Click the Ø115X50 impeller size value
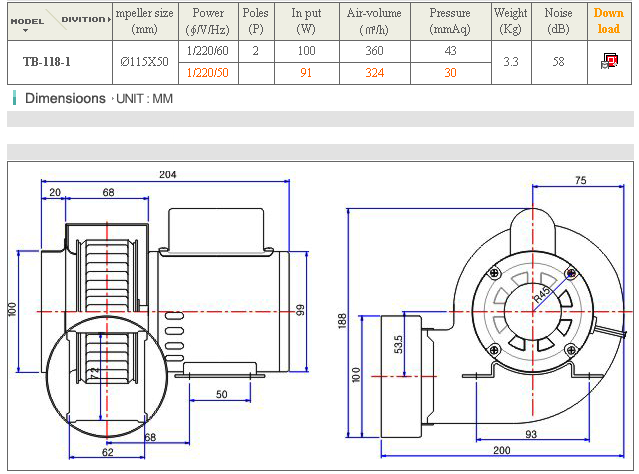This screenshot has height=474, width=639. (144, 62)
